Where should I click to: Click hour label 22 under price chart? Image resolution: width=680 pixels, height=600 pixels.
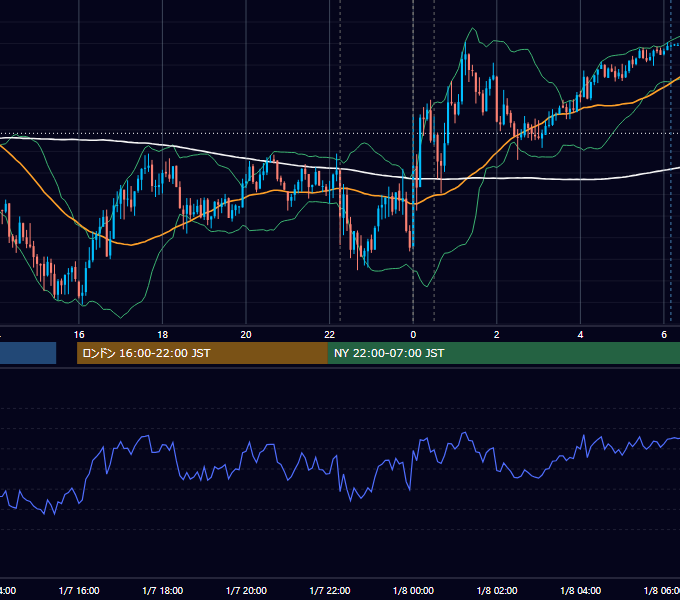330,335
